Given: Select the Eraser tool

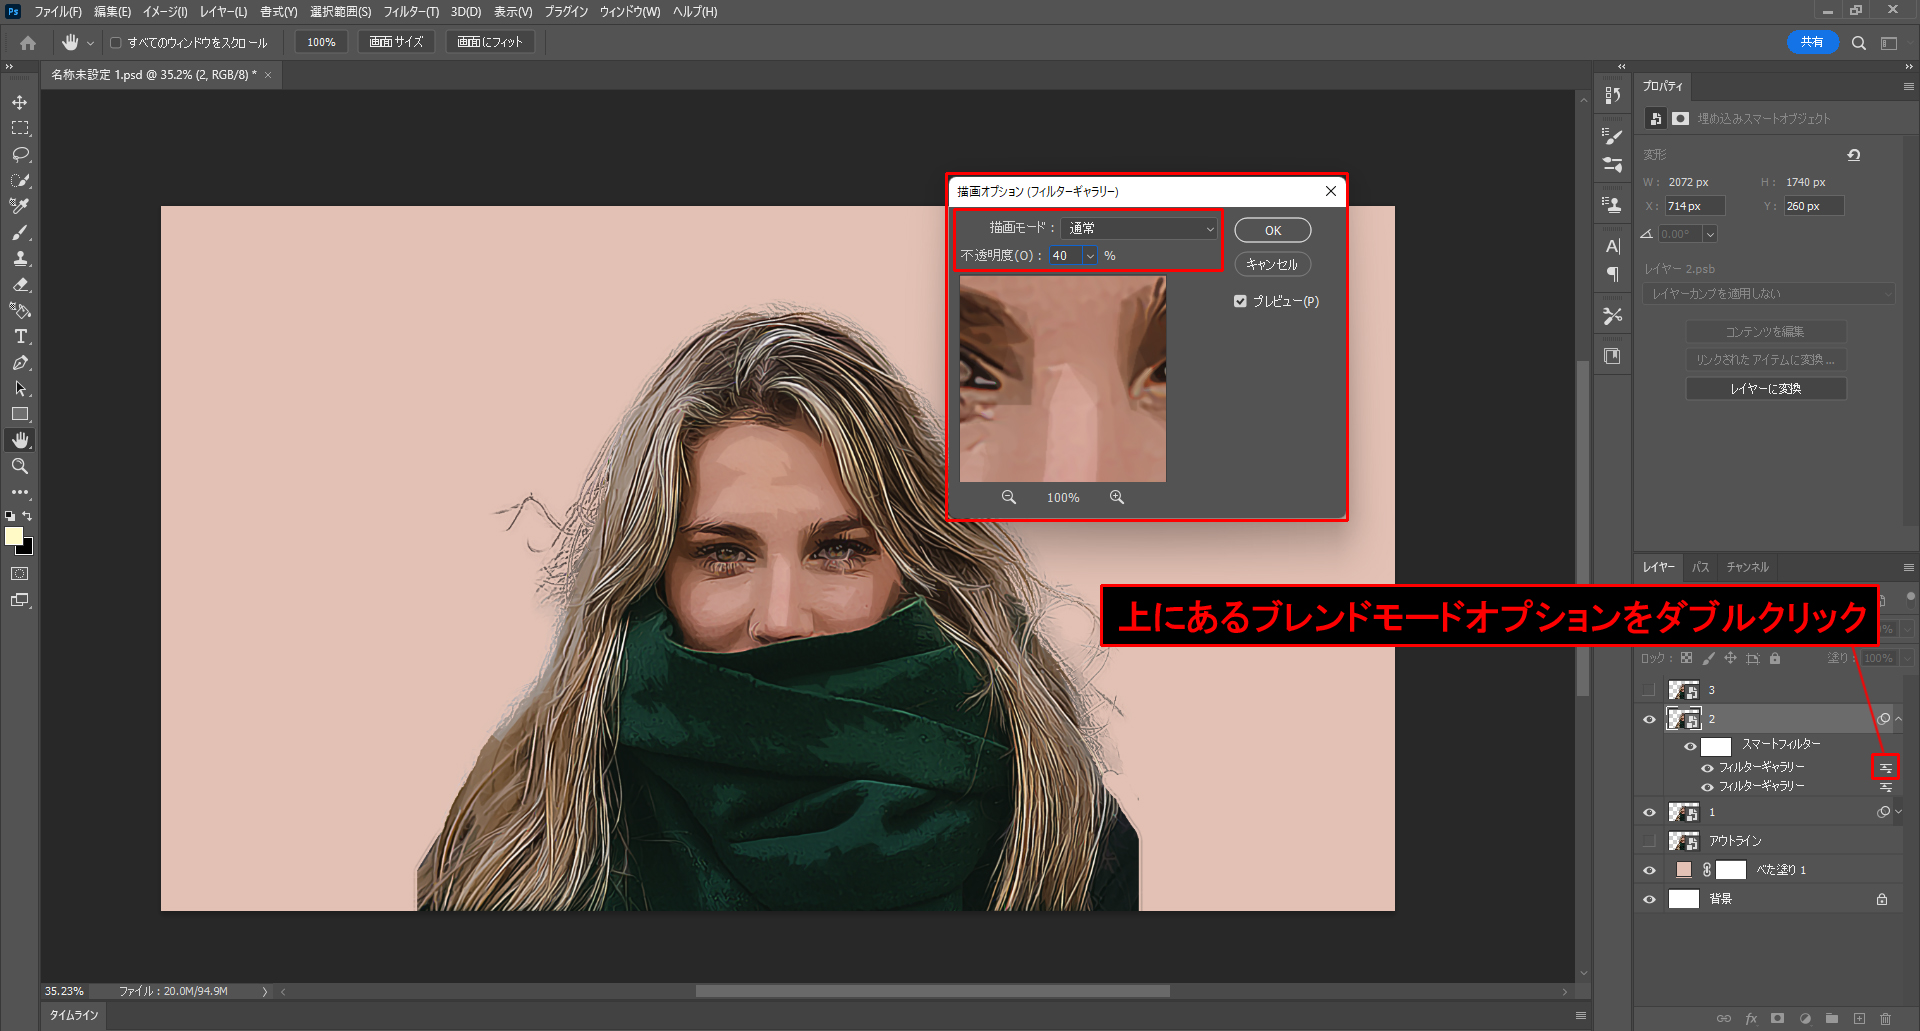Looking at the screenshot, I should click(20, 285).
